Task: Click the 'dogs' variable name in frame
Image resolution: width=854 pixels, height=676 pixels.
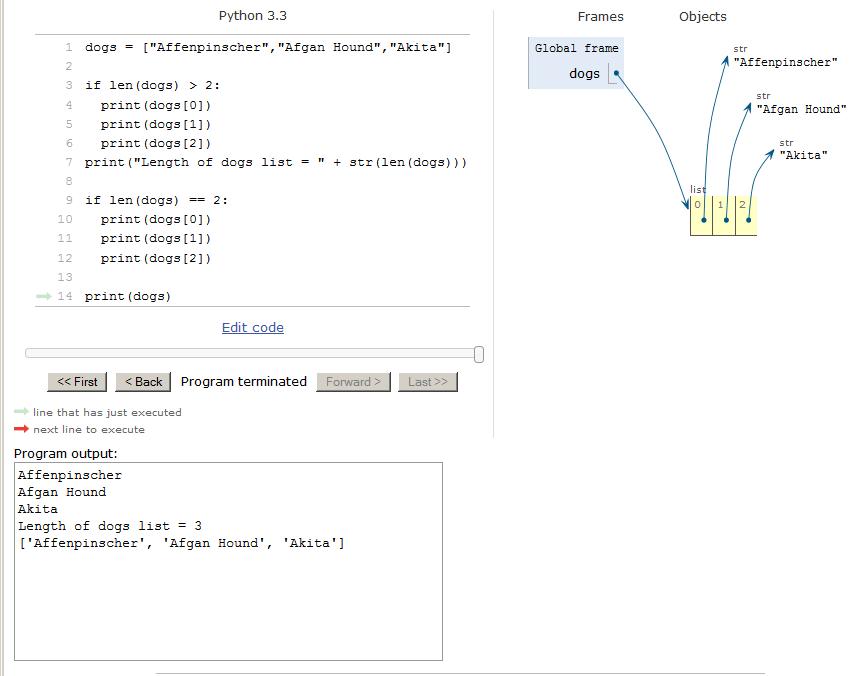Action: (584, 74)
